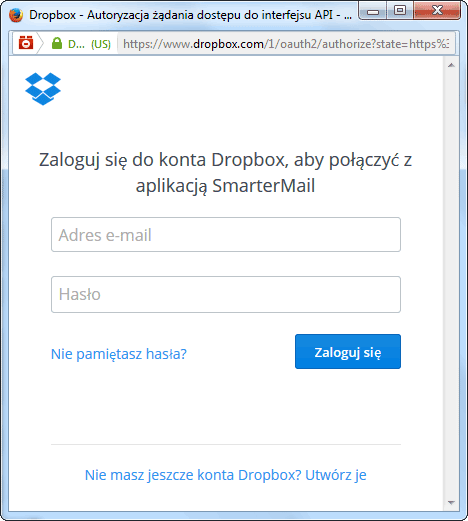Click the scrollbar down arrow
This screenshot has height=521, width=468.
(x=451, y=503)
